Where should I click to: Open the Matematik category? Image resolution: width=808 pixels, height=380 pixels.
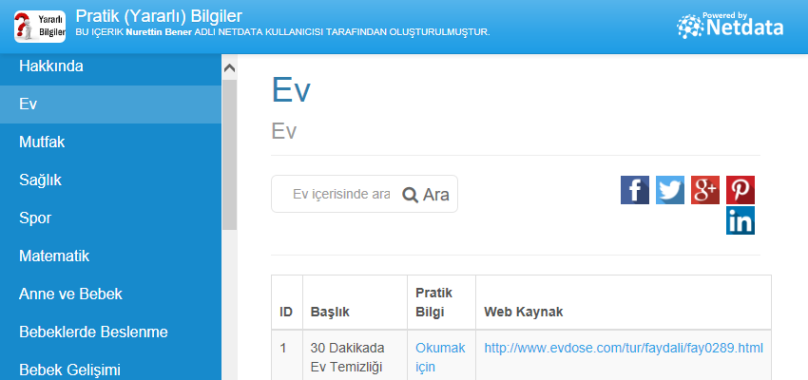[110, 256]
